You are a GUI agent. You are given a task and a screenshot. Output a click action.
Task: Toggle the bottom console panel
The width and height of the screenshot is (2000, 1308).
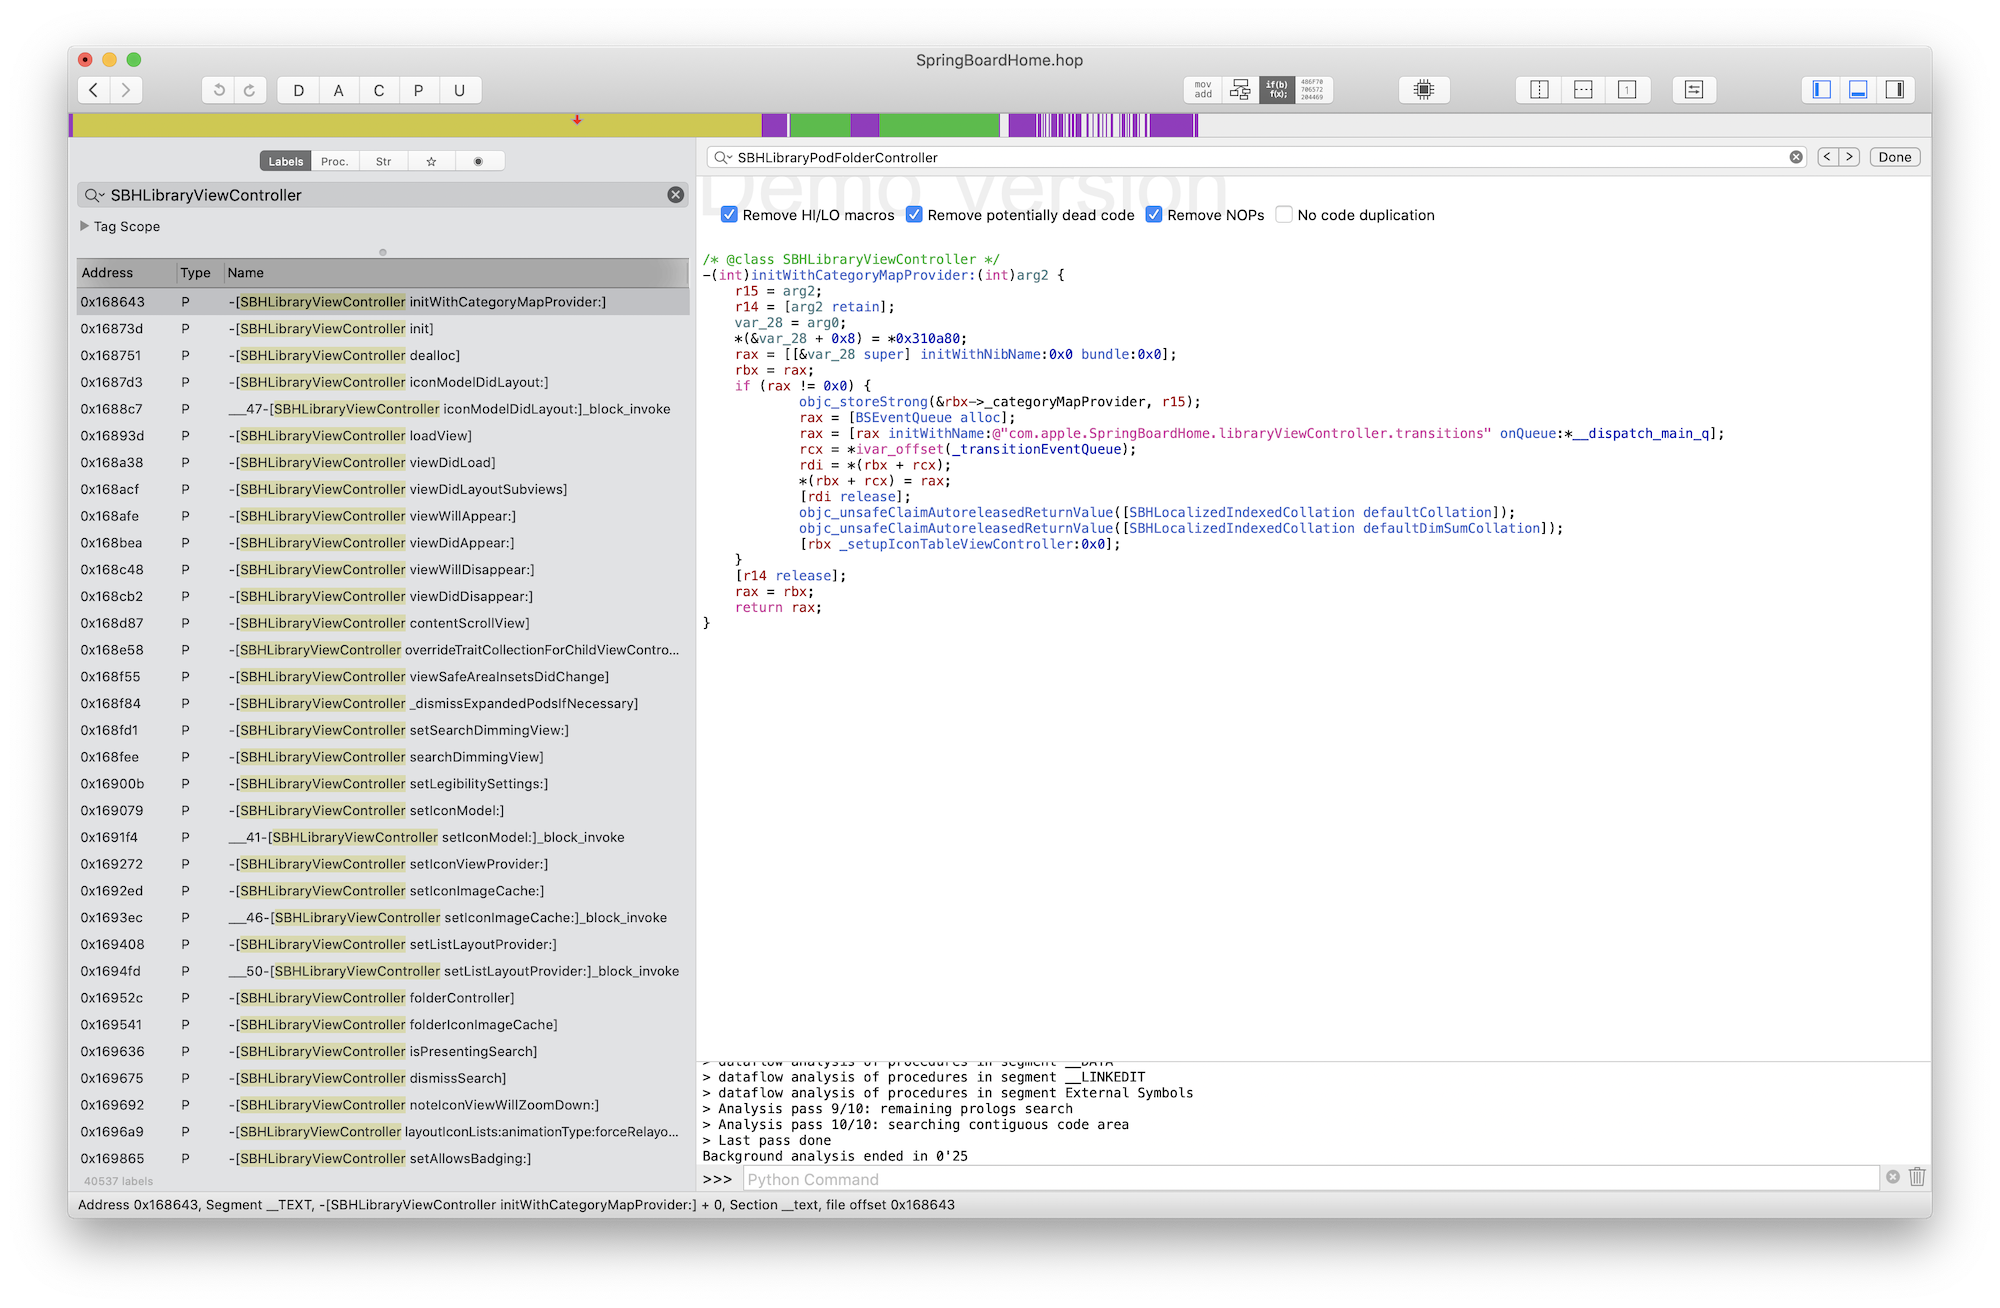coord(1858,90)
